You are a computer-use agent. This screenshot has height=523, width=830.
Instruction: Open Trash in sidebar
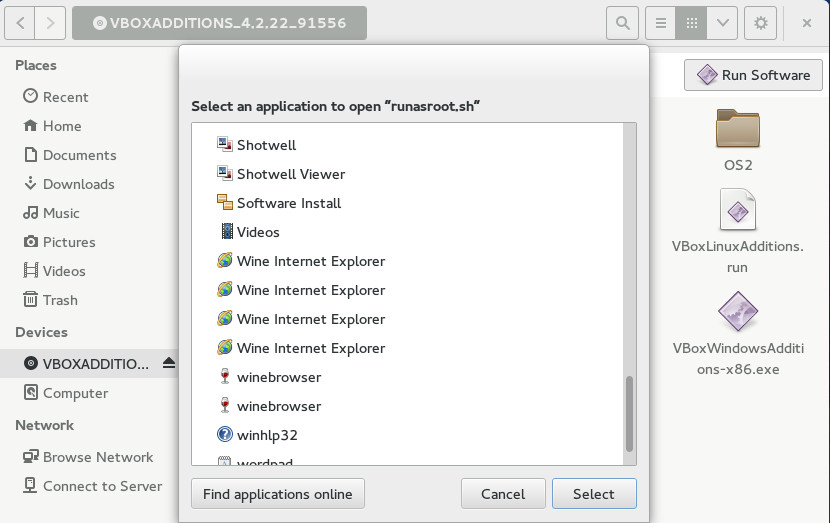[x=89, y=300]
